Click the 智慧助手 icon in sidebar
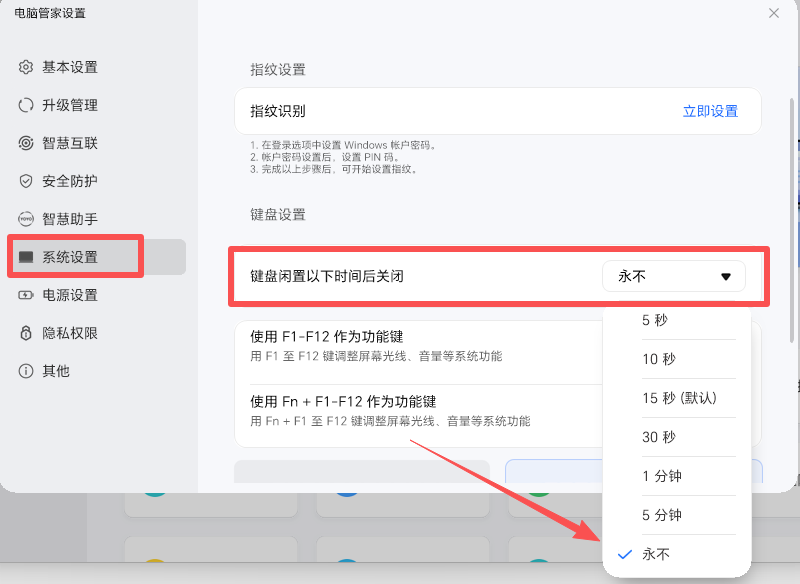The height and width of the screenshot is (584, 800). point(26,219)
